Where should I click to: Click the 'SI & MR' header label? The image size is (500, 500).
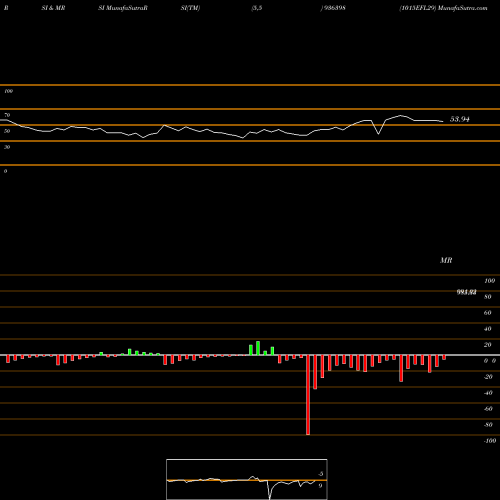pos(53,8)
